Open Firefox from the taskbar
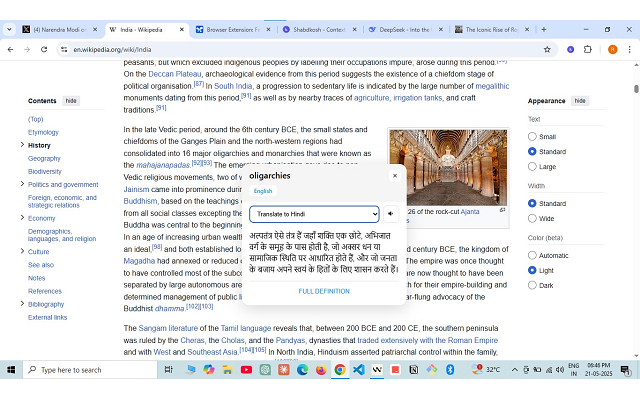This screenshot has height=400, width=640. pyautogui.click(x=321, y=370)
